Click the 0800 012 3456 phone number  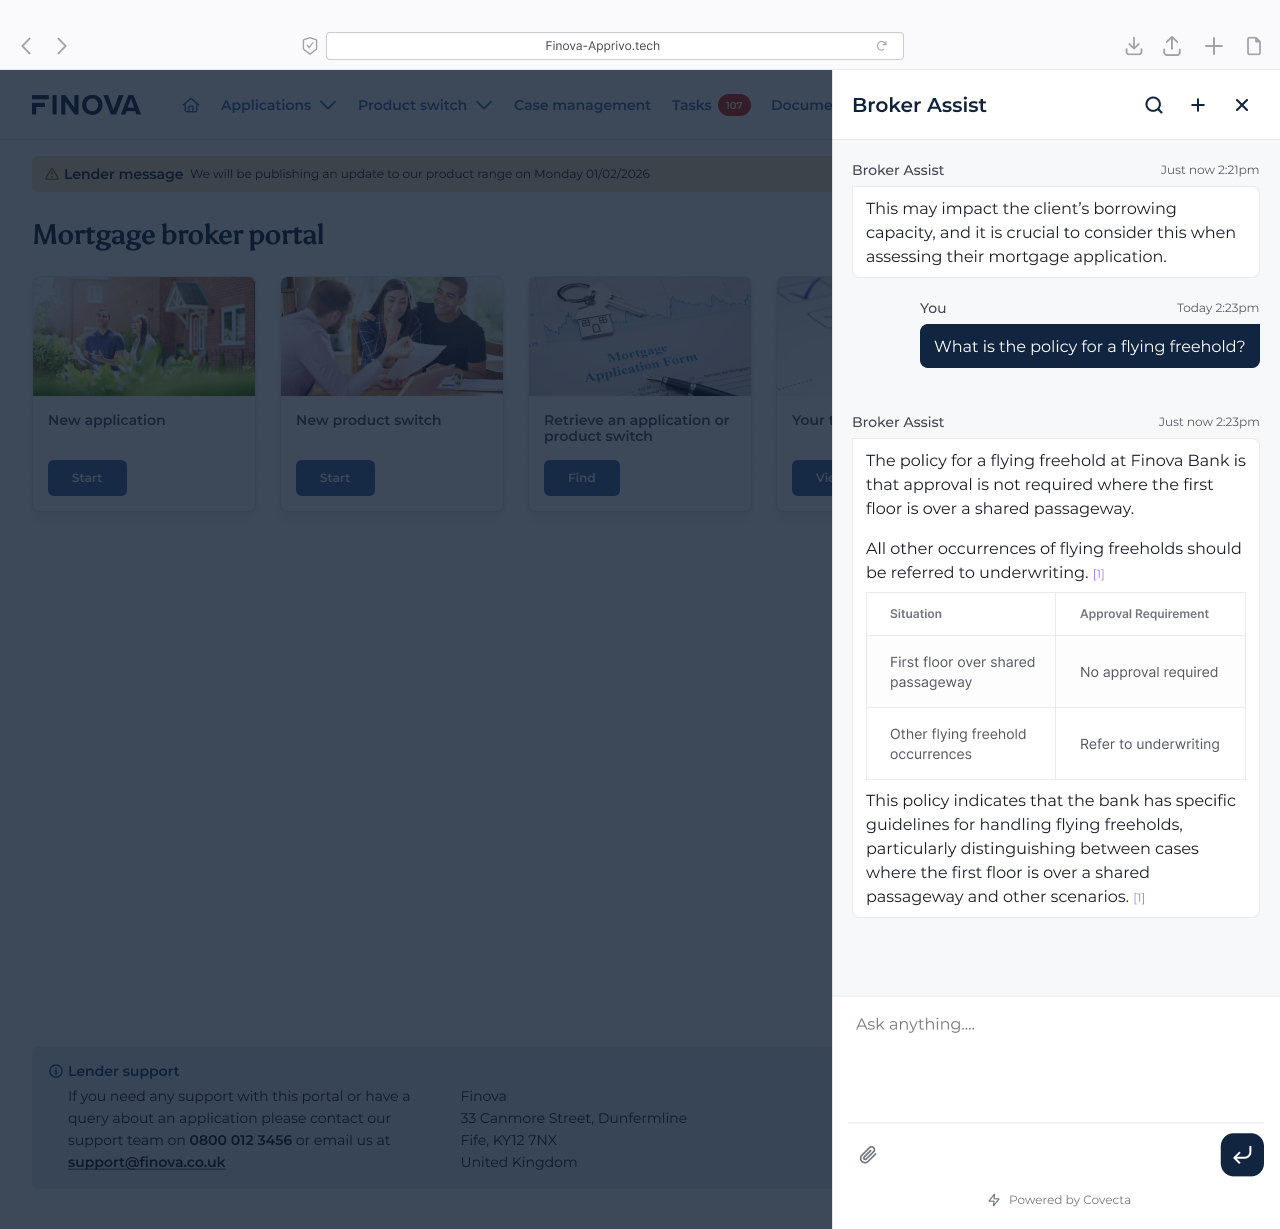[x=241, y=1140]
